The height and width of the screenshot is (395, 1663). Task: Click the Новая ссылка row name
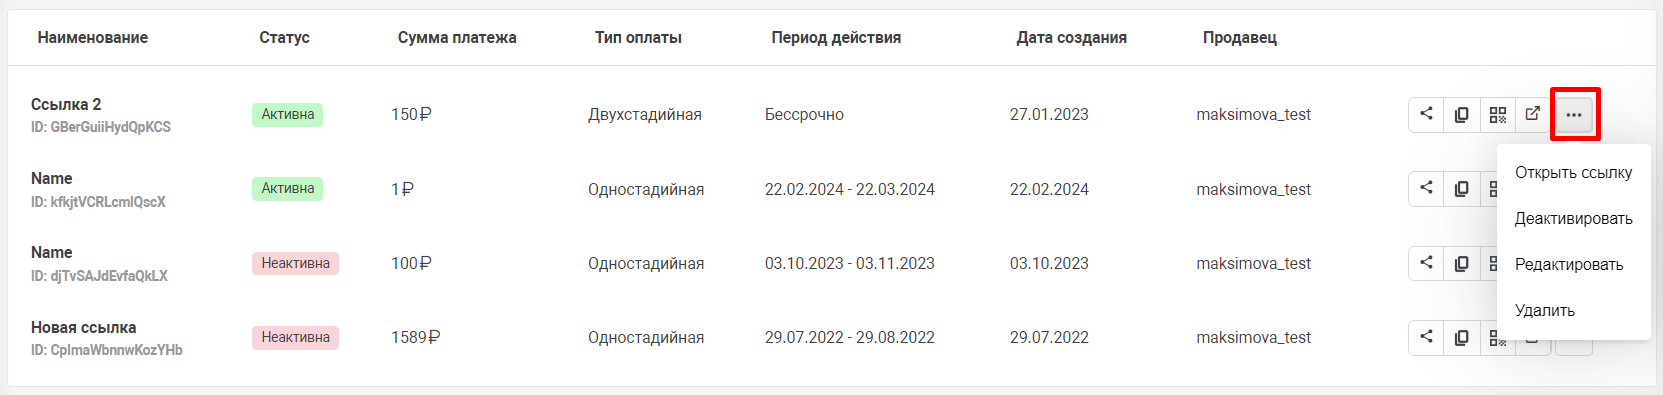pyautogui.click(x=83, y=327)
